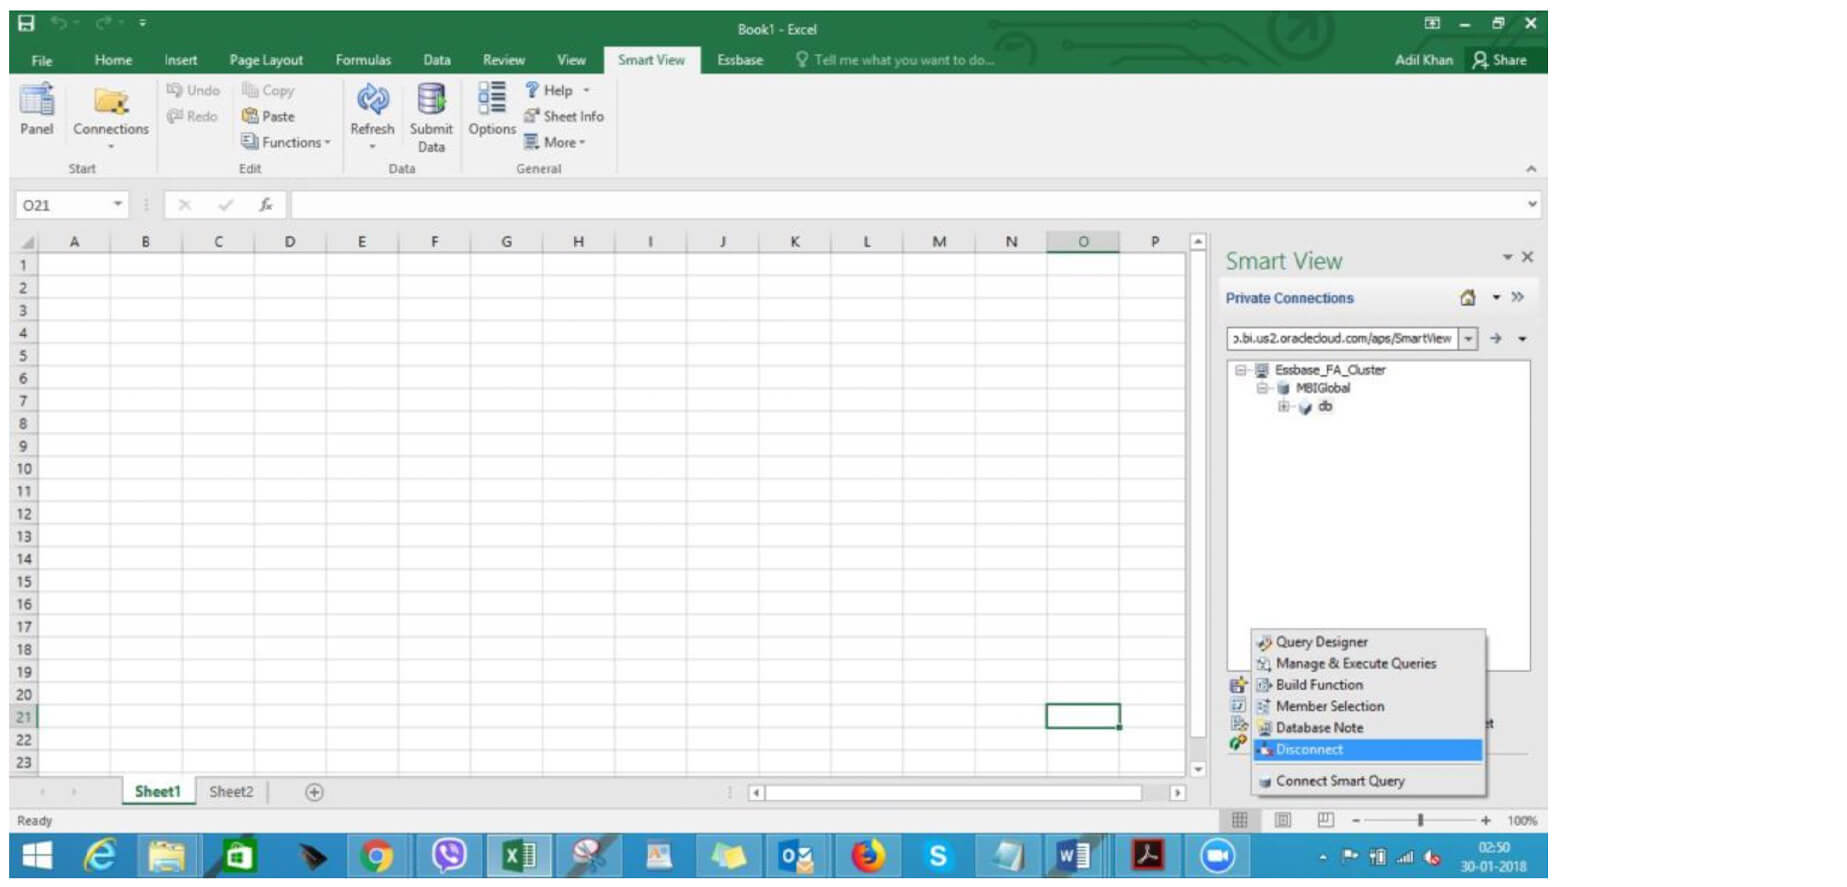Choose Database Note from menu

[1367, 728]
